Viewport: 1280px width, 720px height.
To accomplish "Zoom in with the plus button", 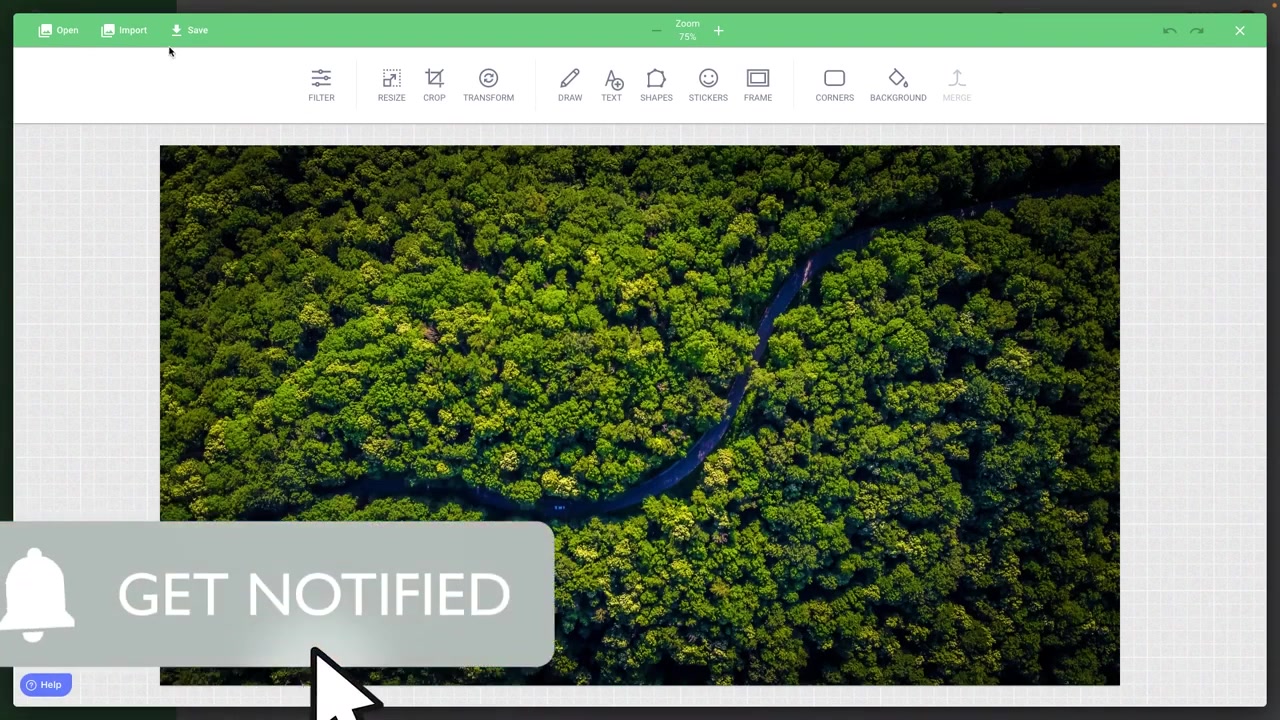I will click(x=718, y=31).
